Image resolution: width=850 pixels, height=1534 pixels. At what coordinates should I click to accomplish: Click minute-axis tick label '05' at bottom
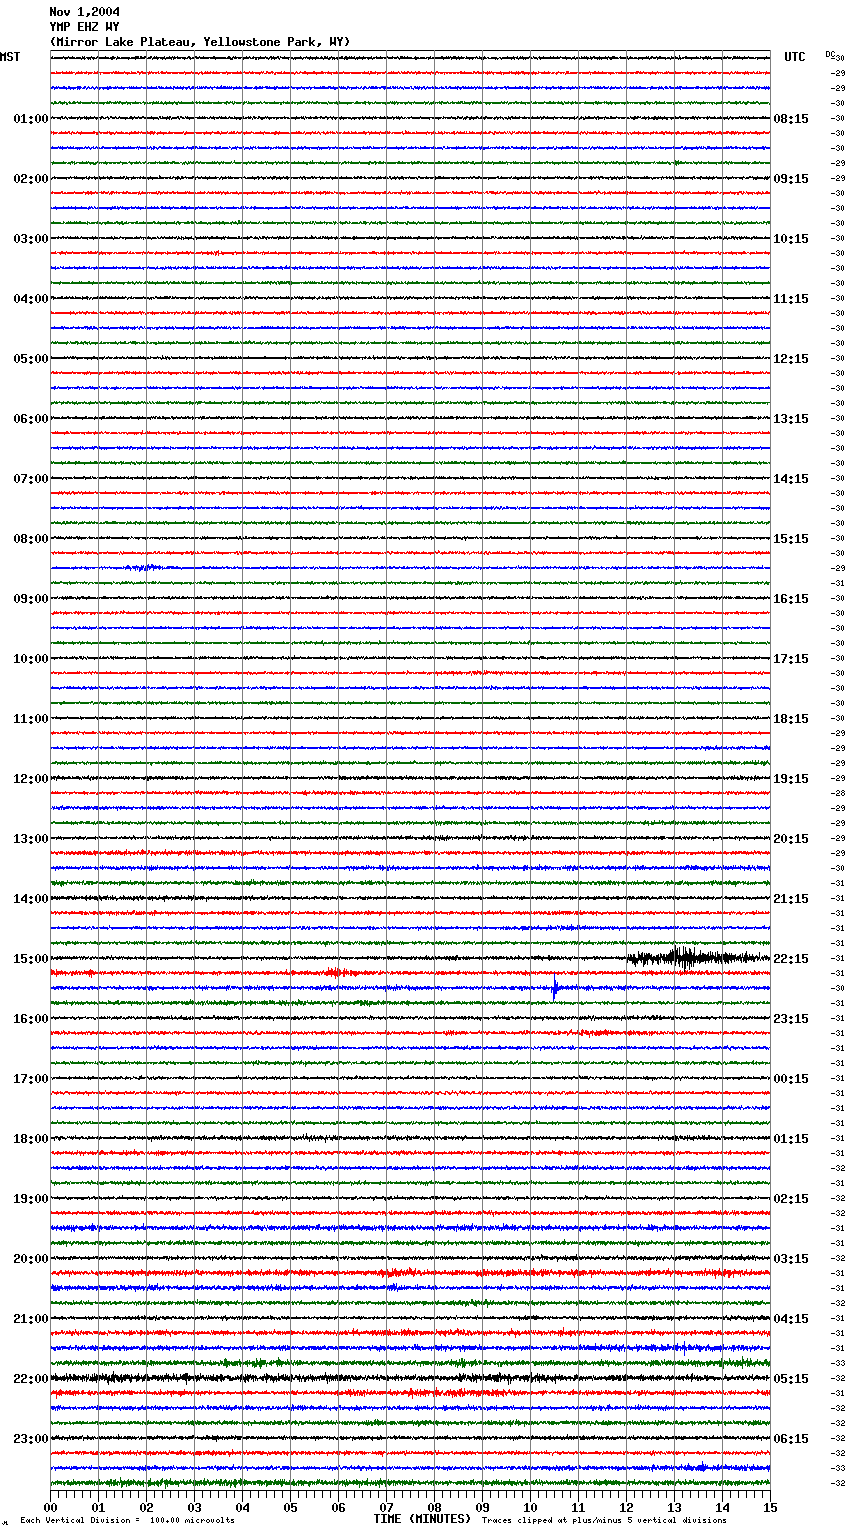tap(290, 1507)
